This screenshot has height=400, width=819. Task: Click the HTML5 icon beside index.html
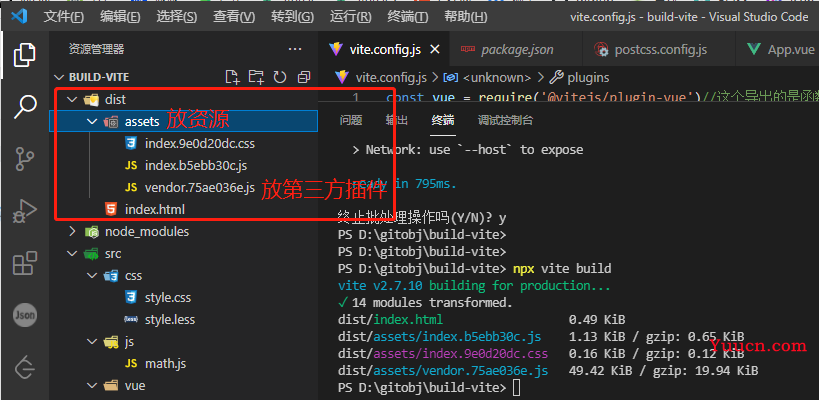pyautogui.click(x=111, y=210)
